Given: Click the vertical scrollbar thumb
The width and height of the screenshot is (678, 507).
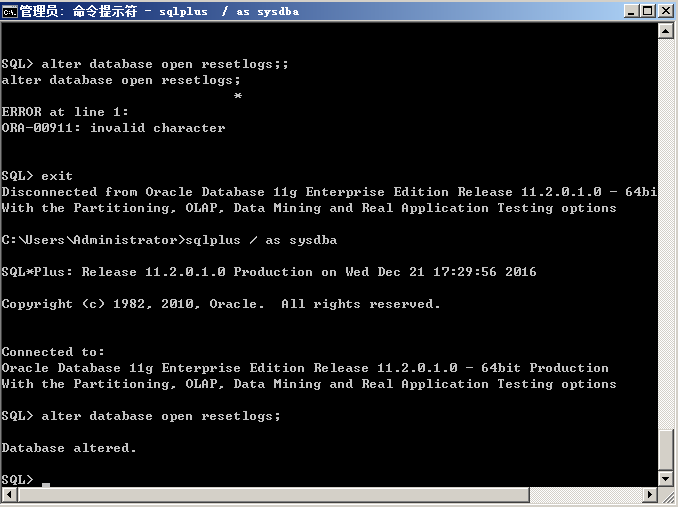Looking at the screenshot, I should click(x=665, y=450).
